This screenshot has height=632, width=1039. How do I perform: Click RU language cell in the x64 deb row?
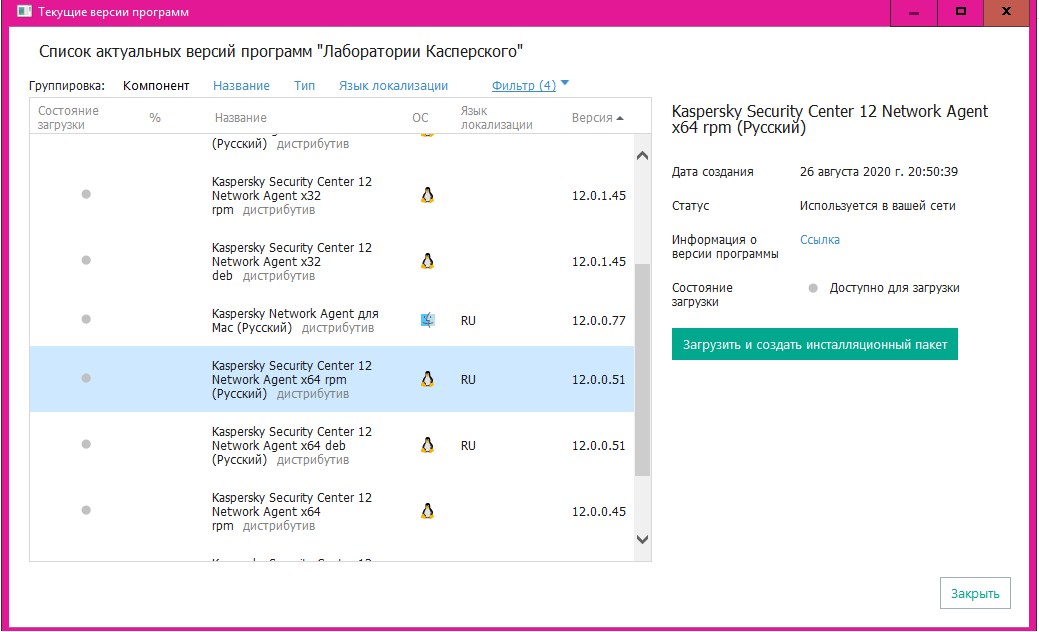pos(468,446)
